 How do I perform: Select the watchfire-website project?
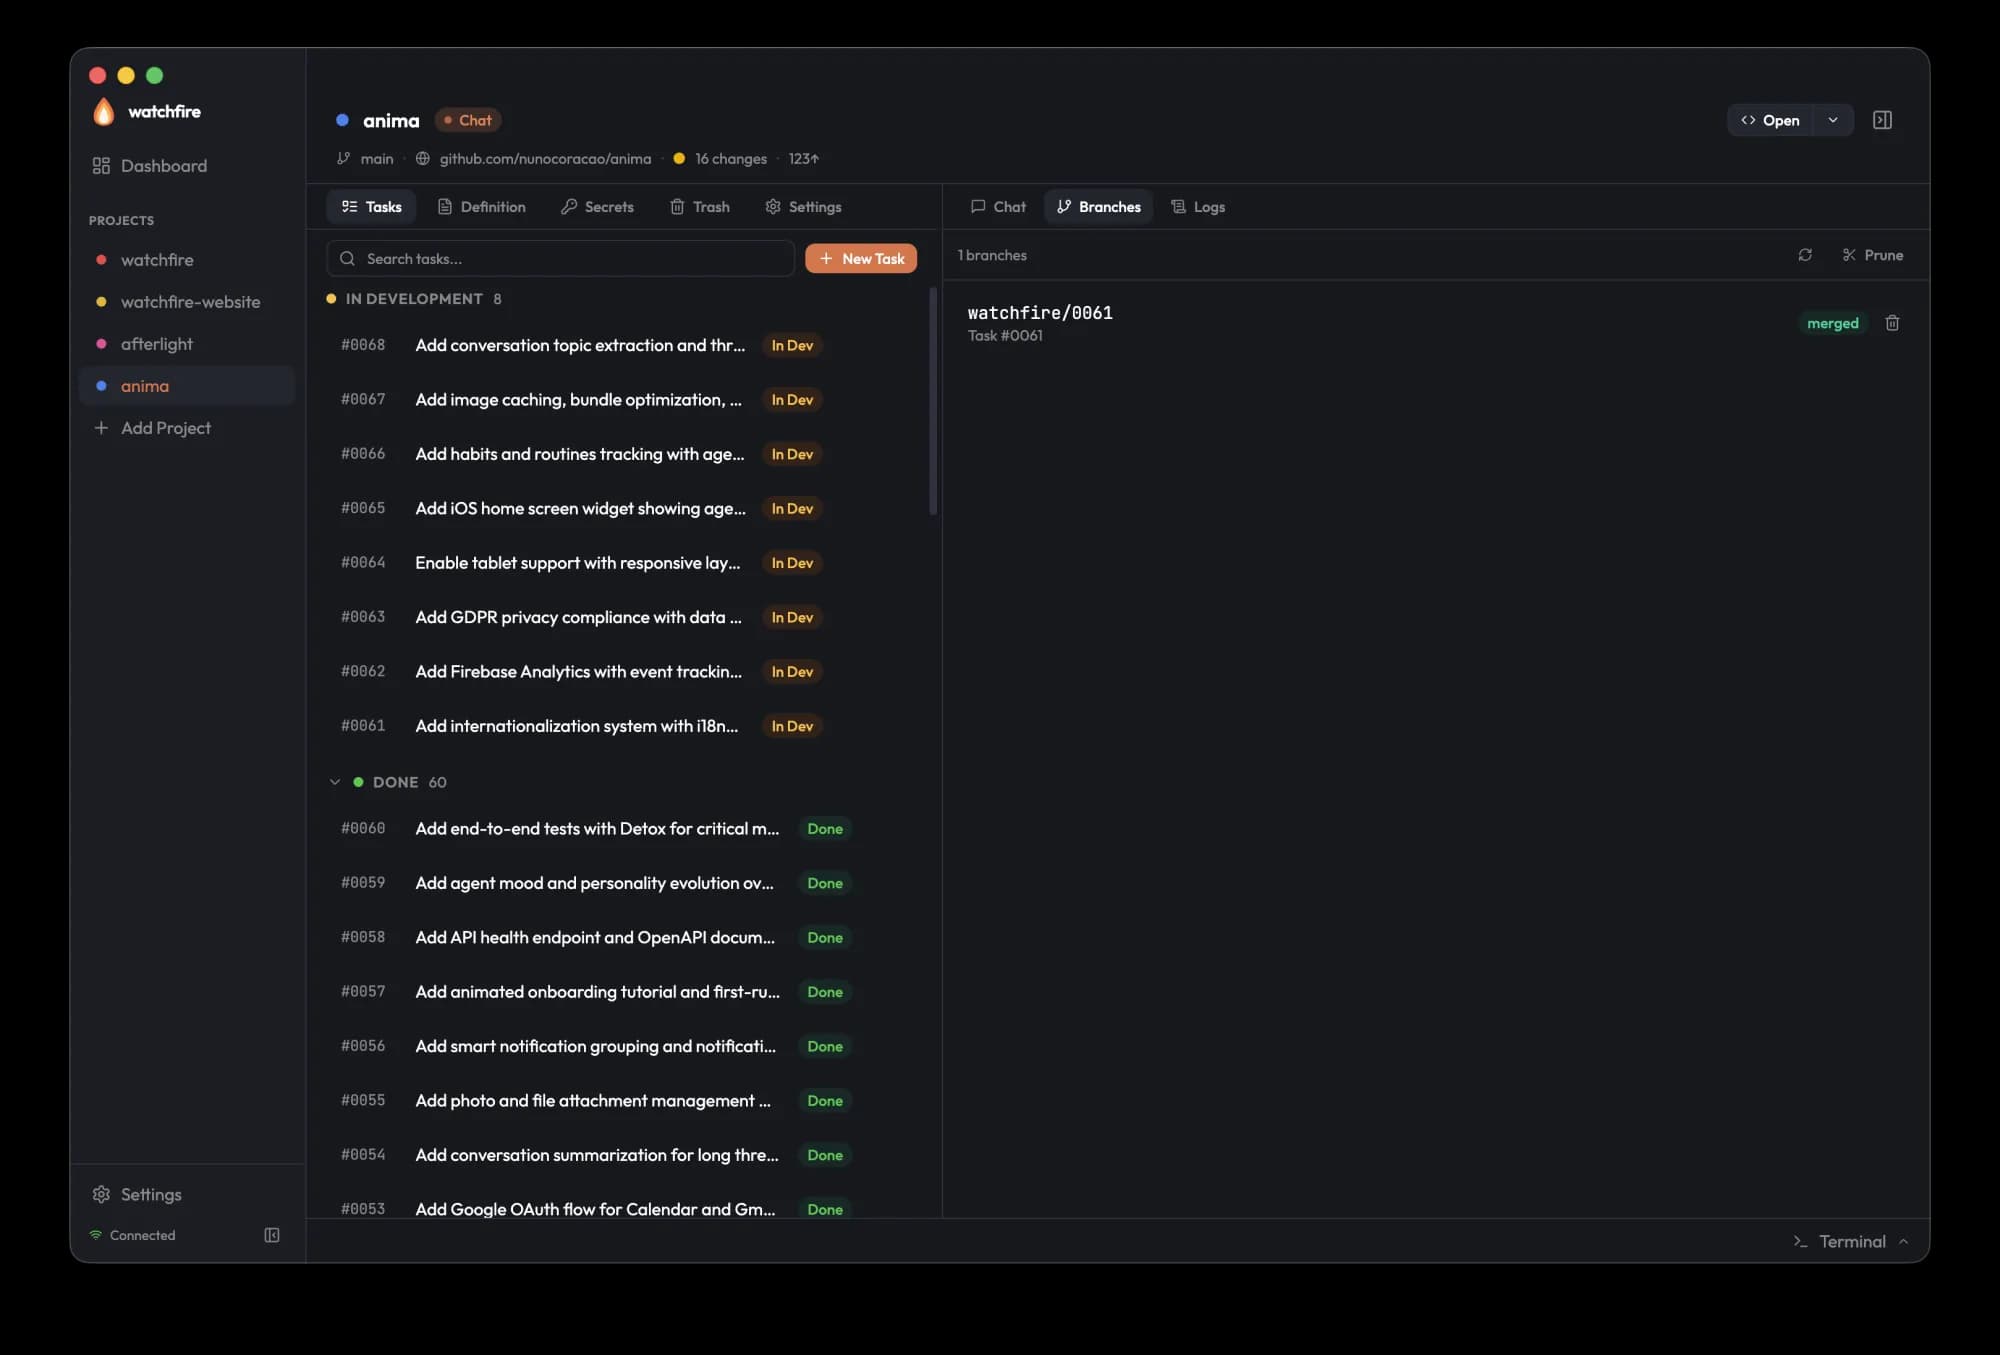tap(187, 302)
